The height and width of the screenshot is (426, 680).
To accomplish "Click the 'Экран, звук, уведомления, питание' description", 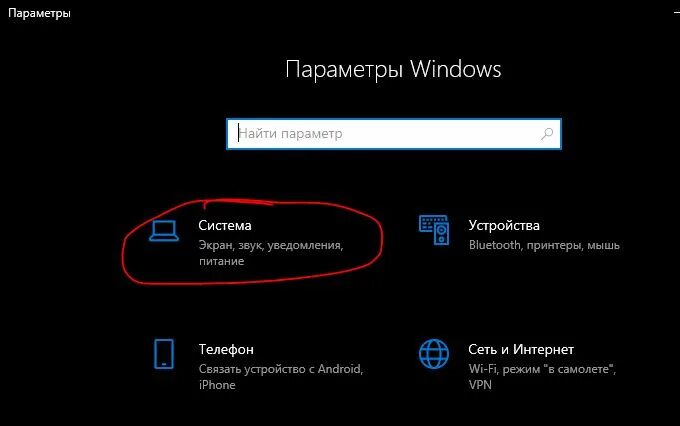I will (271, 253).
